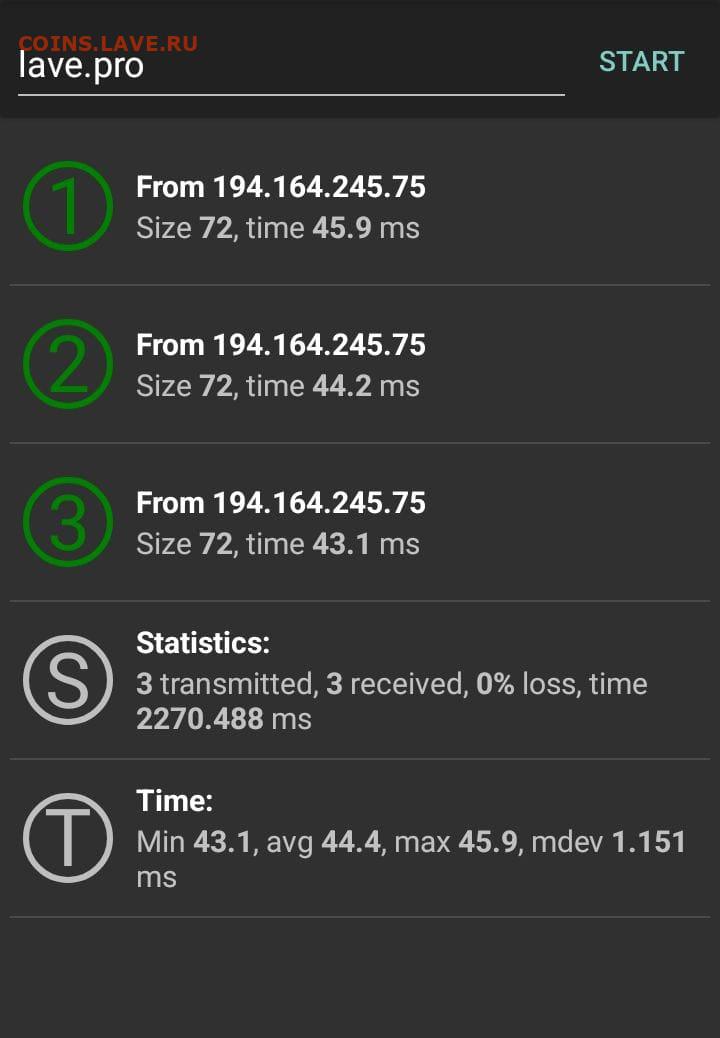Open the Statistics summary row
Screen dimensions: 720x1038
pyautogui.click(x=360, y=681)
